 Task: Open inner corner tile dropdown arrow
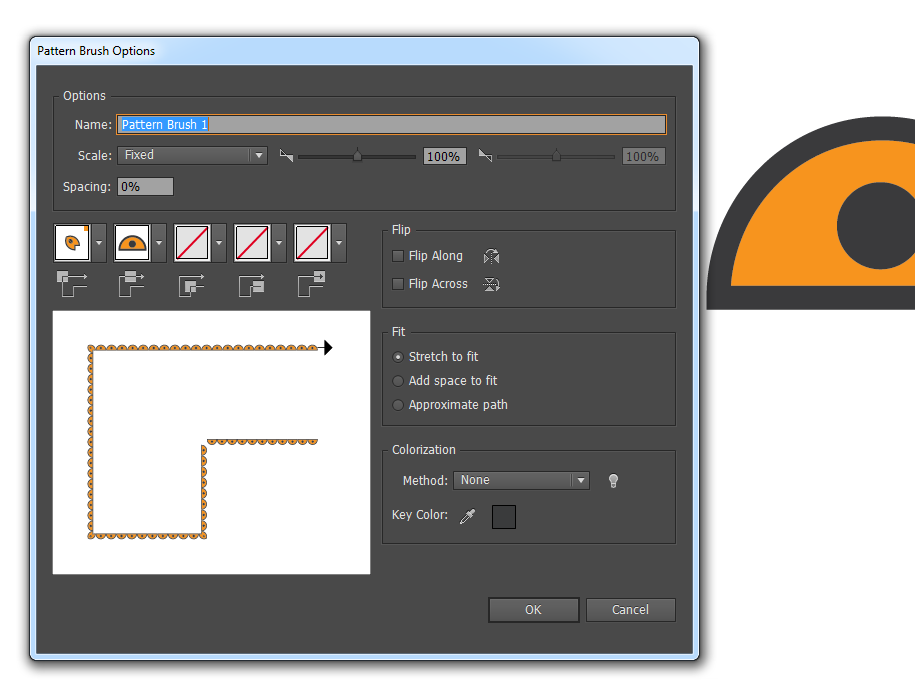point(219,243)
